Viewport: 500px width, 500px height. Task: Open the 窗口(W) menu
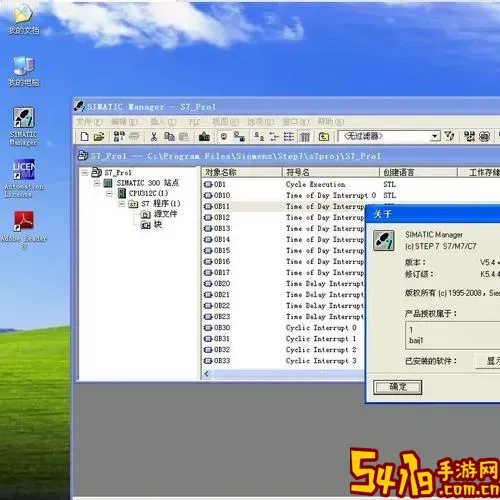(x=296, y=122)
